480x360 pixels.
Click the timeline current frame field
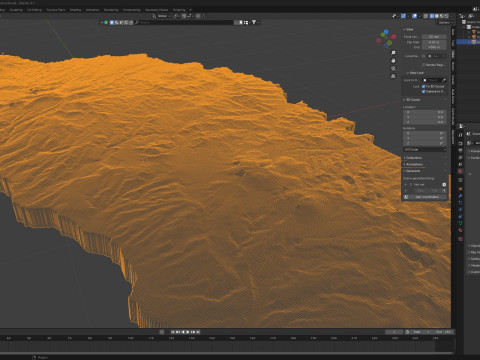394,332
